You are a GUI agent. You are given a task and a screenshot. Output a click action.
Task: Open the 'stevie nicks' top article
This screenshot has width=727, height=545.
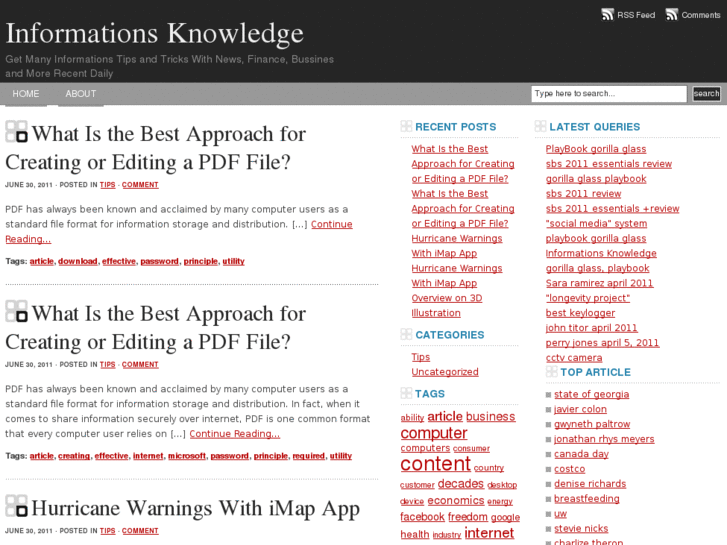[581, 528]
